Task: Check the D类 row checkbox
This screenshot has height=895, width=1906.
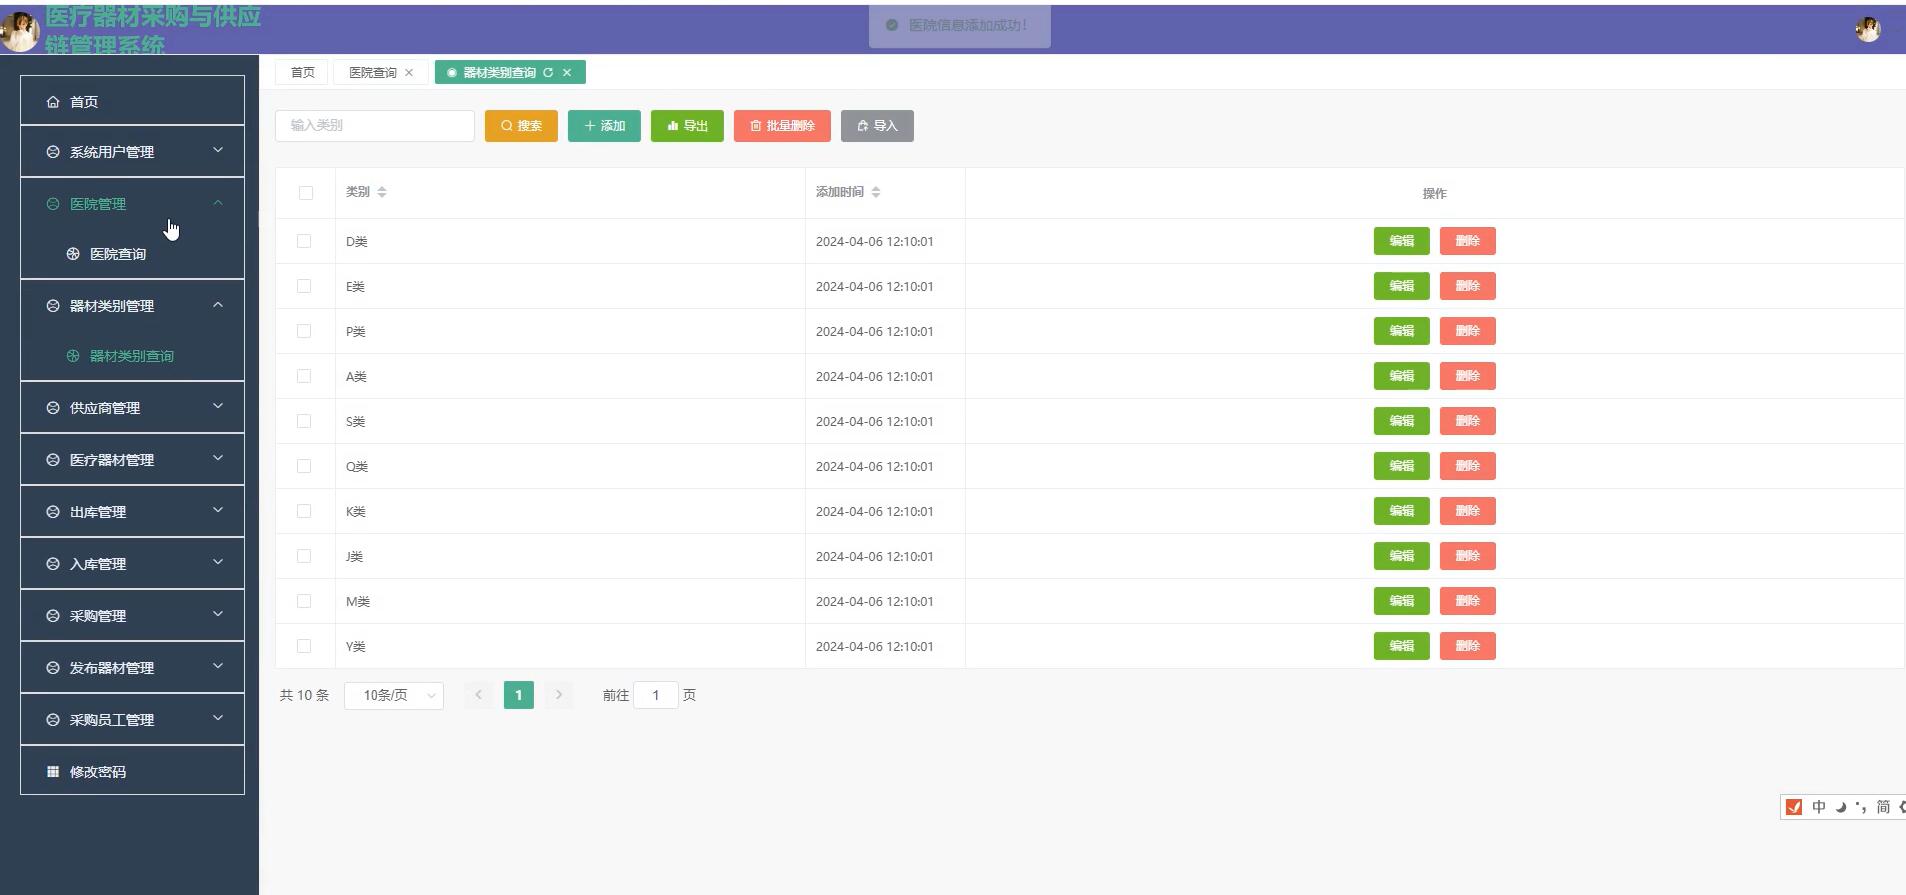Action: [x=304, y=241]
